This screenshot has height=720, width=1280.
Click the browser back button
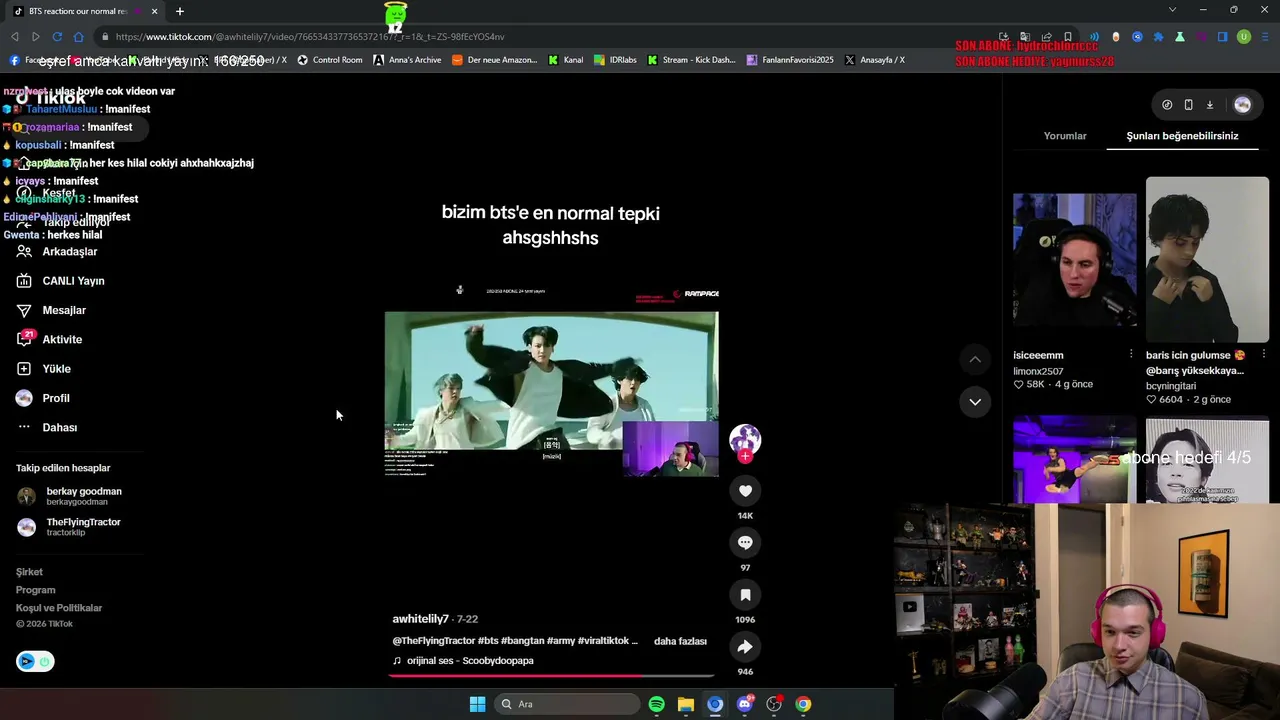tap(15, 37)
